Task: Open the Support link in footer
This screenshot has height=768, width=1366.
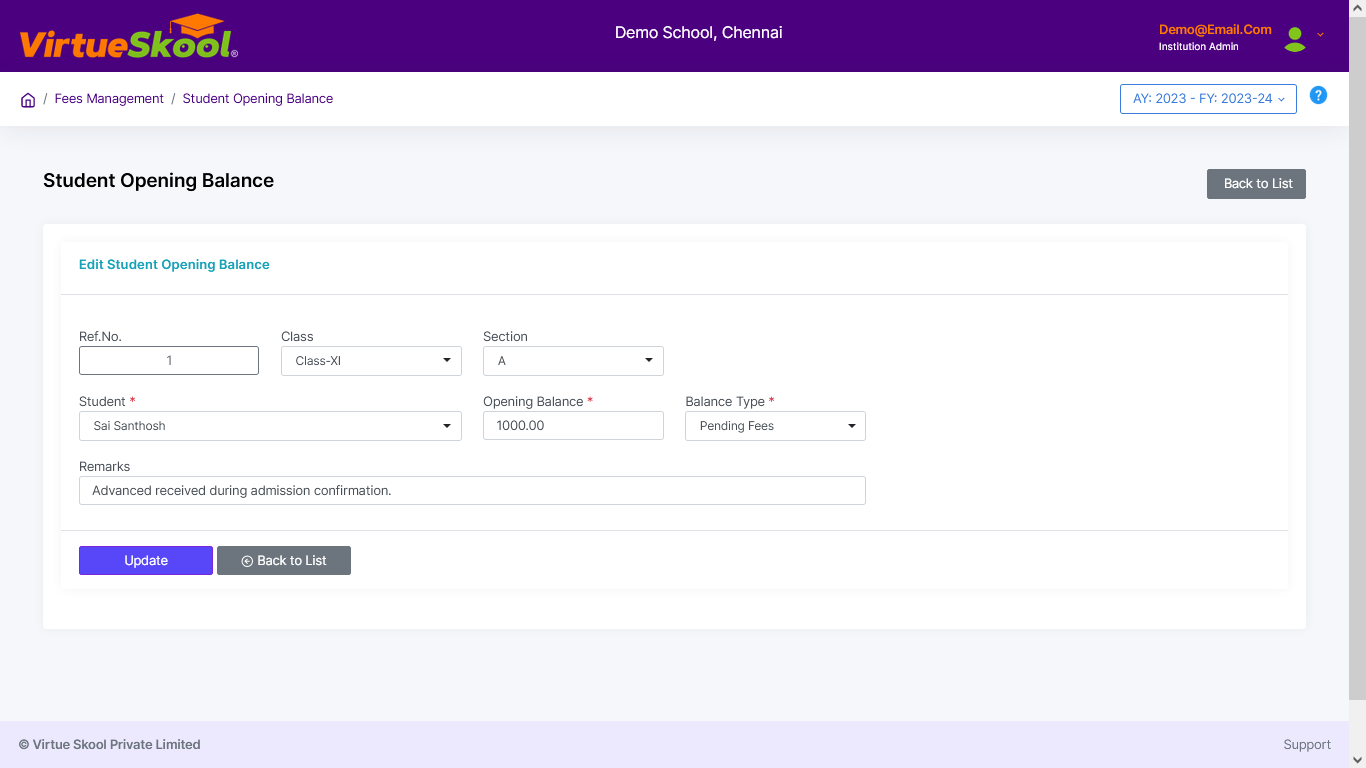Action: (x=1307, y=745)
